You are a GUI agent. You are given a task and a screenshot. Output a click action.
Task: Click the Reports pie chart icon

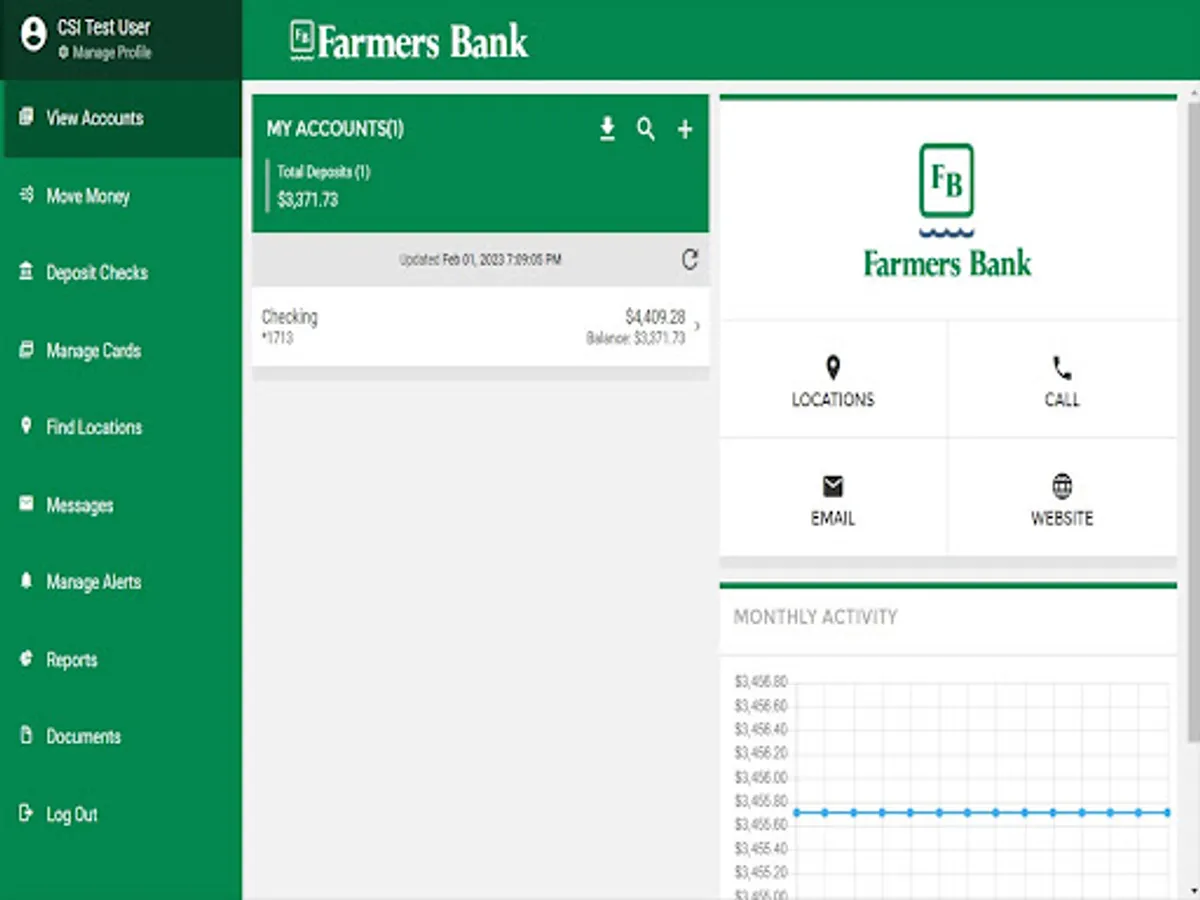pos(26,659)
